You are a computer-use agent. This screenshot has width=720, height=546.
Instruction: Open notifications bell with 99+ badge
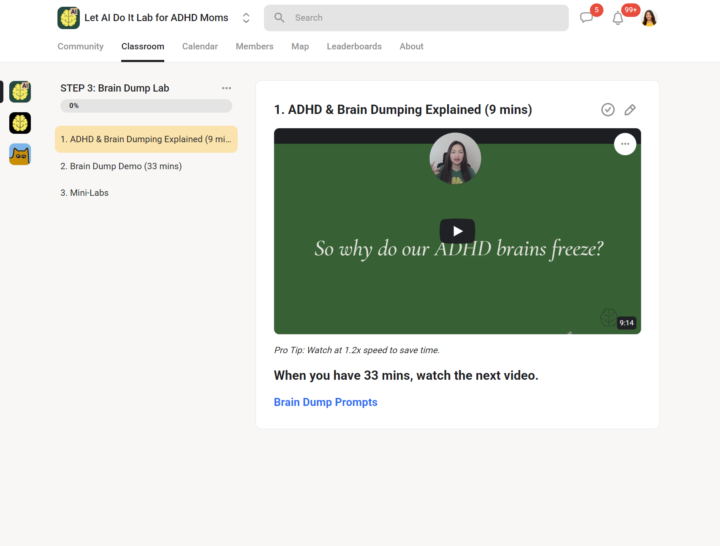tap(618, 18)
